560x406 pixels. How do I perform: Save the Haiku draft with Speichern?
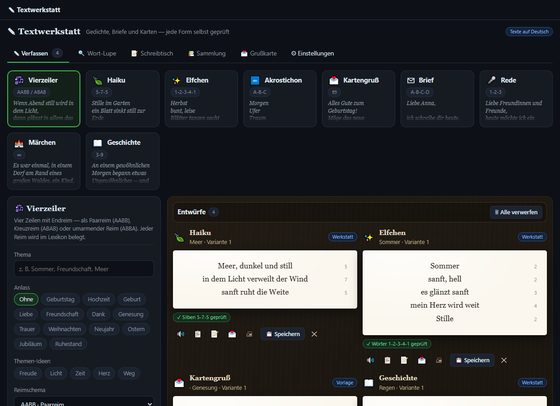[283, 334]
